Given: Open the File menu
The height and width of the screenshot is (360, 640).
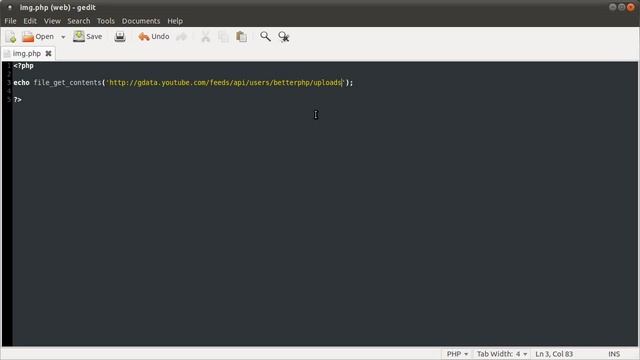Looking at the screenshot, I should 10,21.
